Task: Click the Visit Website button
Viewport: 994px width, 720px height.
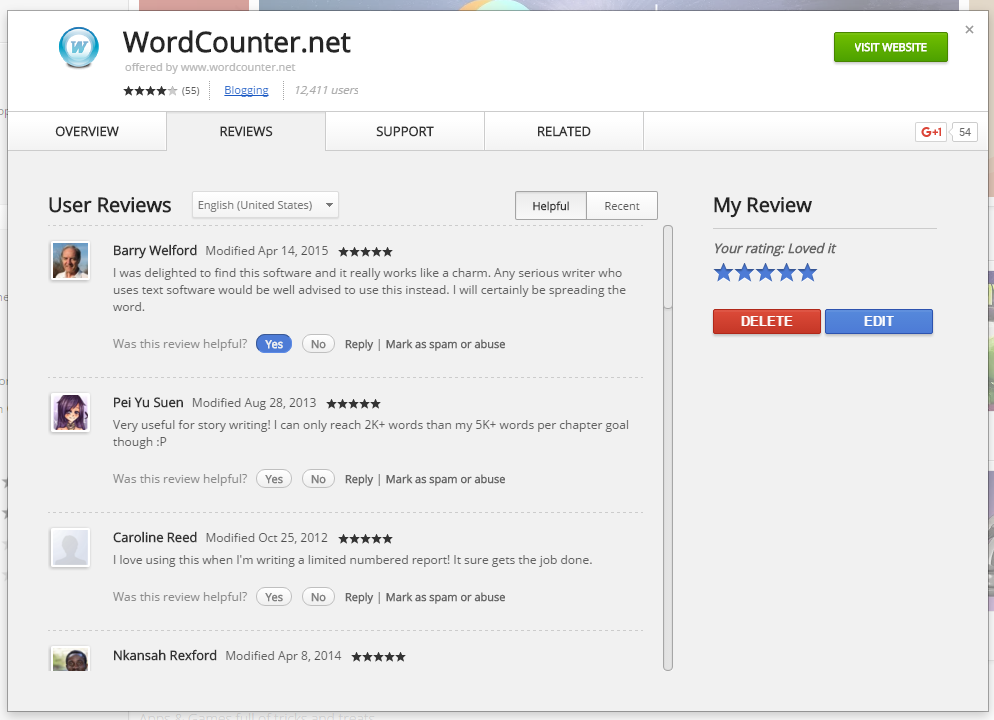Action: [x=891, y=48]
